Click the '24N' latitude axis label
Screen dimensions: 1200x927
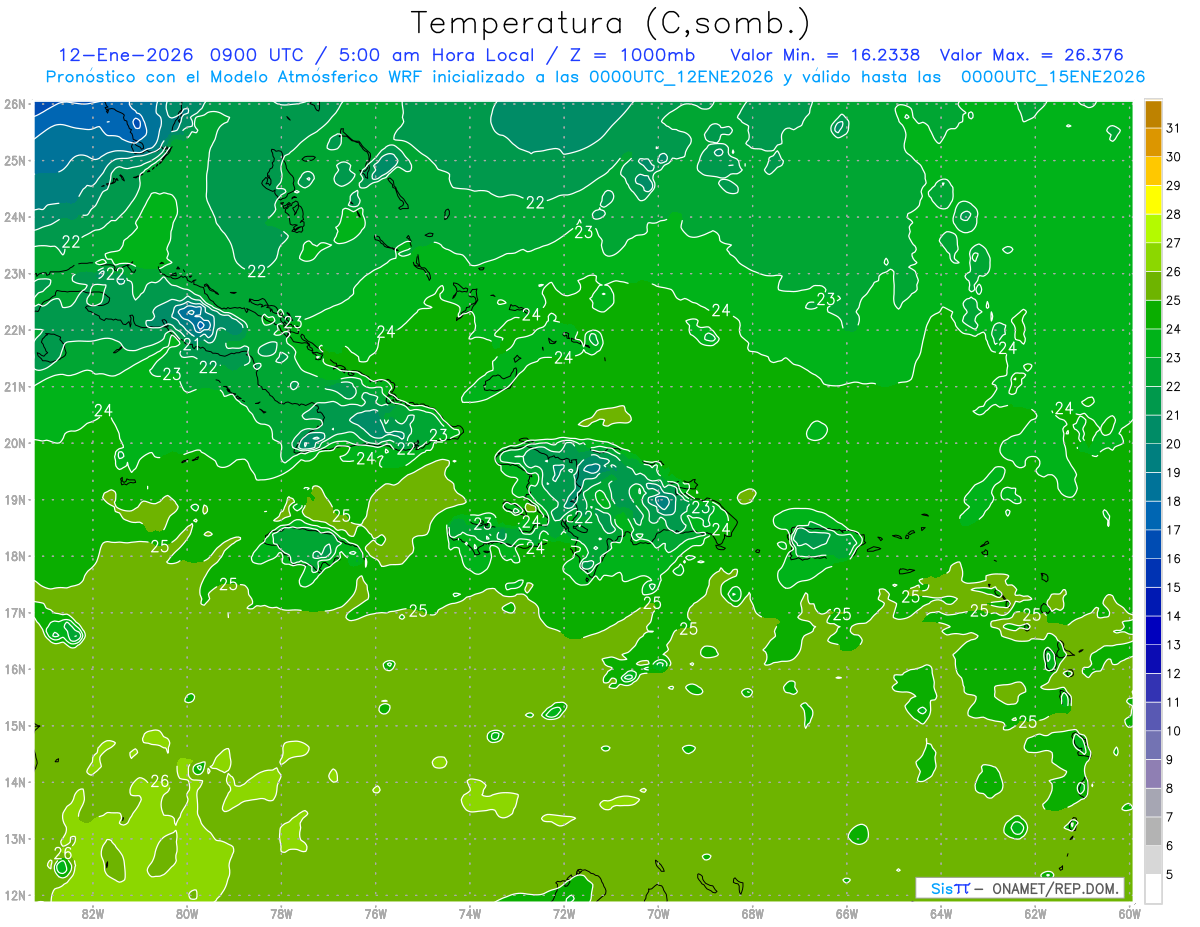pos(14,217)
